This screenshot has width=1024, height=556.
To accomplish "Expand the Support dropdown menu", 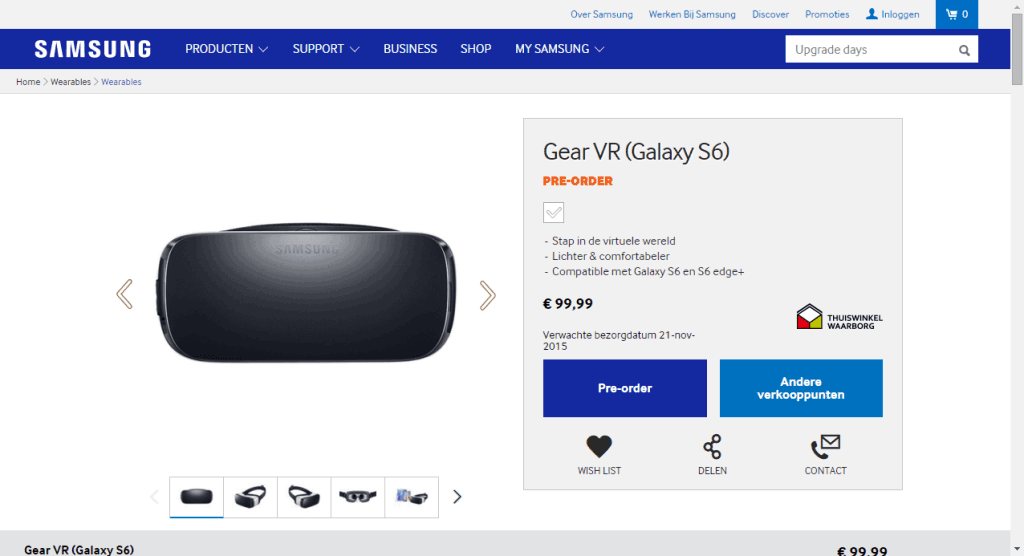I will coord(326,49).
